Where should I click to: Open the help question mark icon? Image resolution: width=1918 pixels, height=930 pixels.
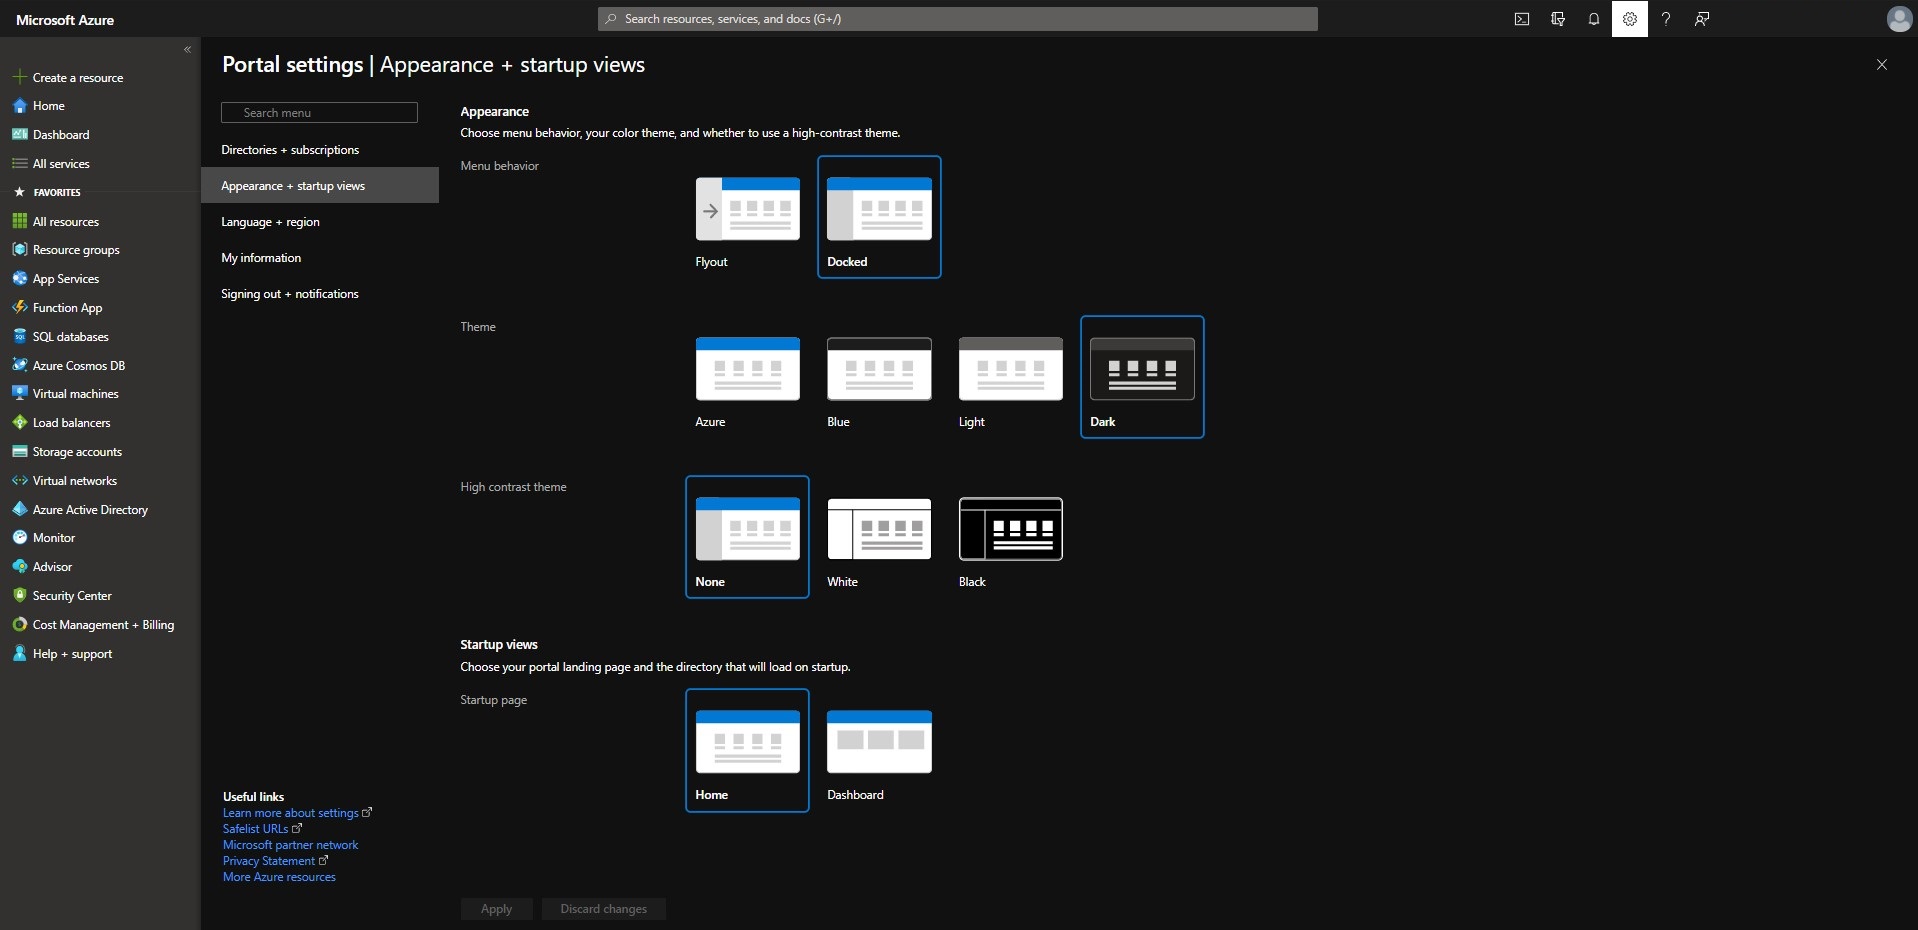point(1665,19)
